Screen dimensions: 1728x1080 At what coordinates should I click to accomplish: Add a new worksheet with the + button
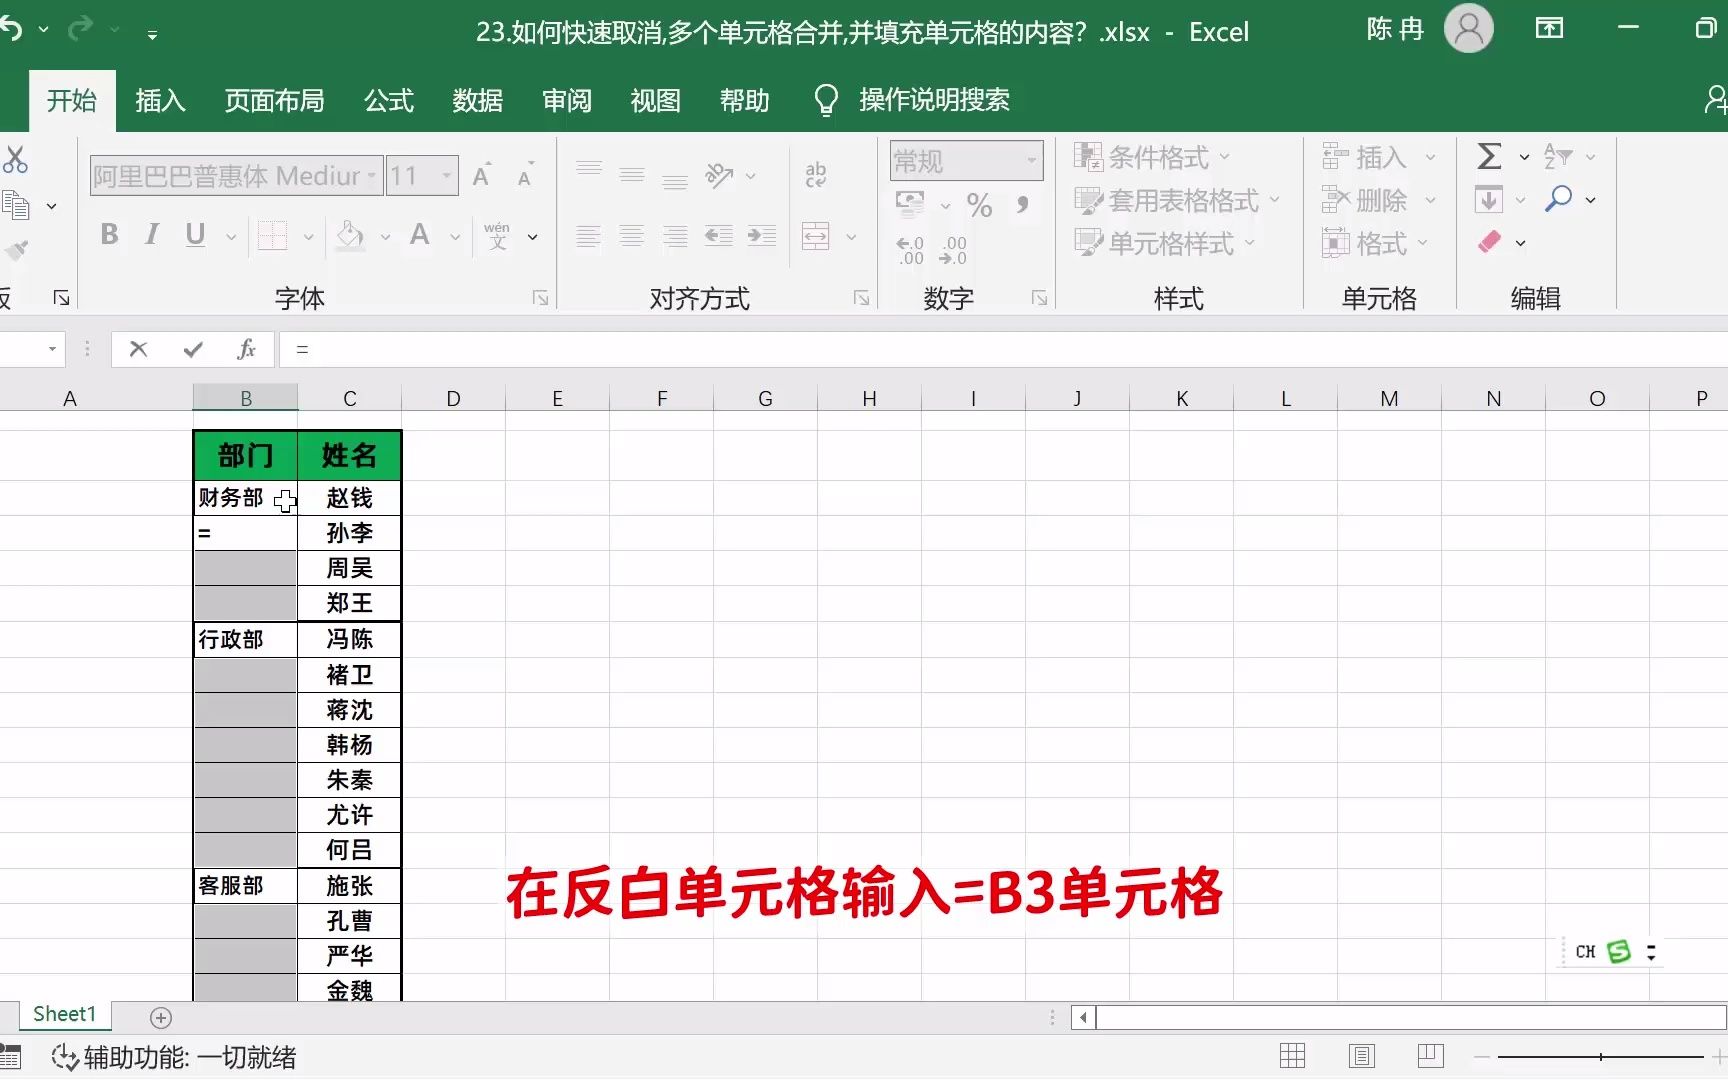tap(160, 1017)
